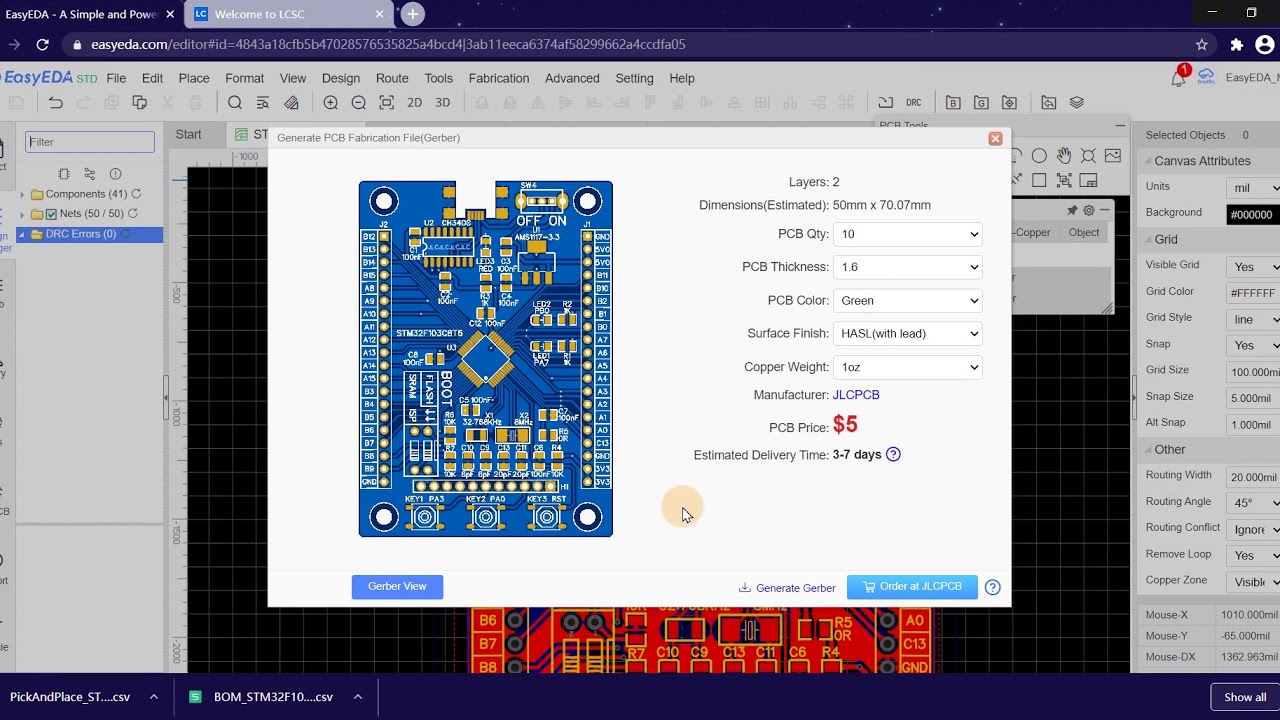Toggle the Nets visibility checkbox
Viewport: 1280px width, 720px height.
(x=52, y=214)
